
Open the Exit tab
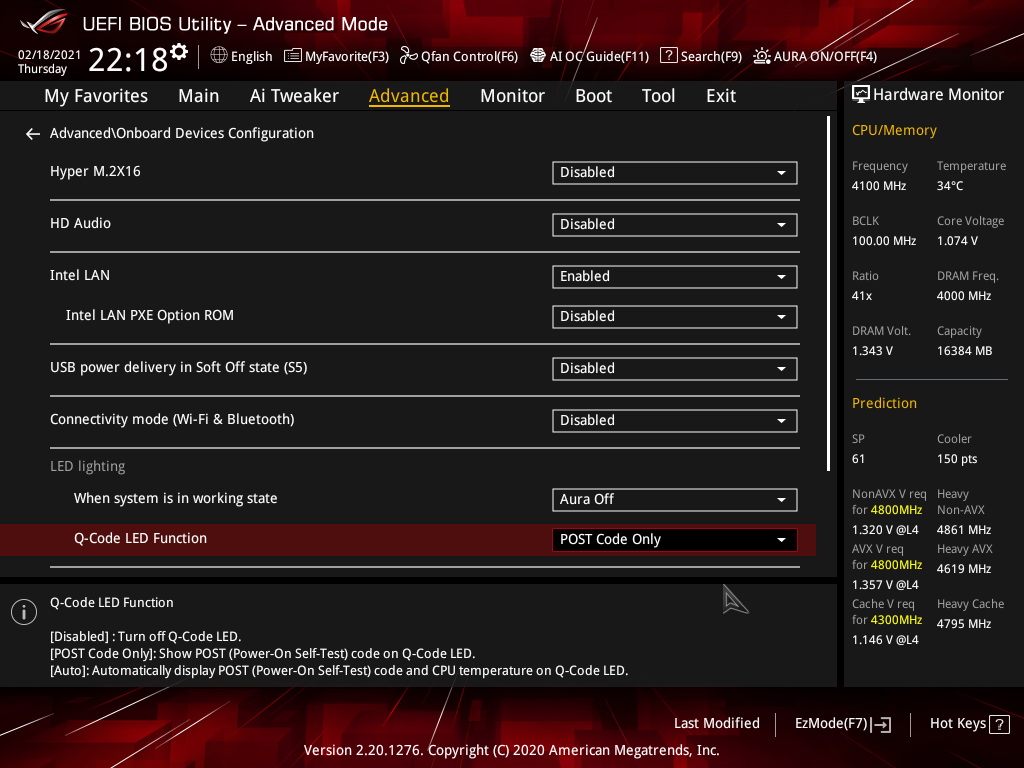721,96
